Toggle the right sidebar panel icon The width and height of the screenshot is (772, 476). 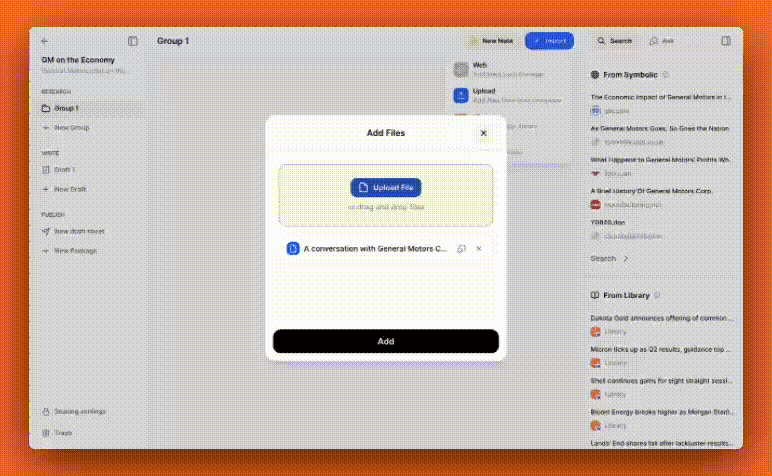726,41
